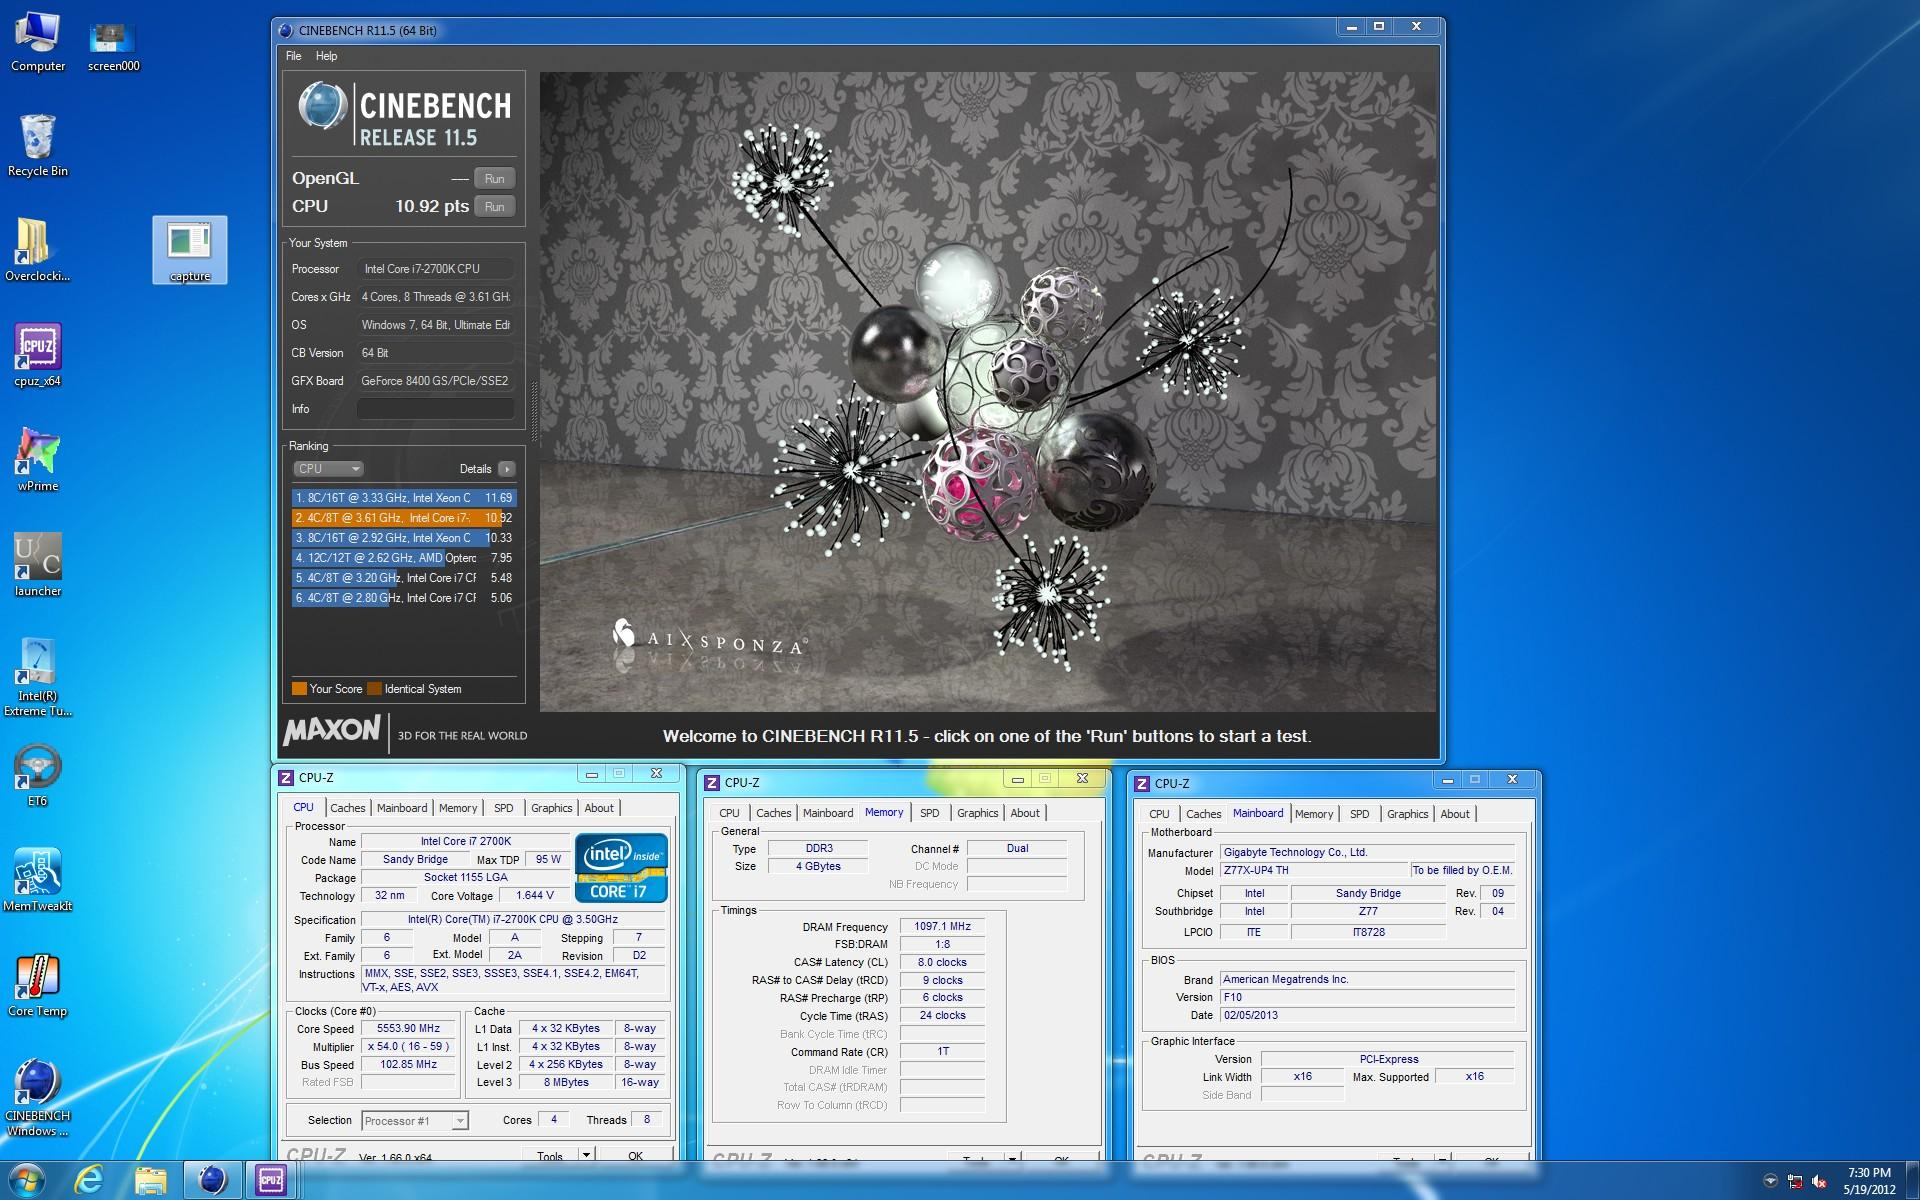Click the CPU-Z window title icon in the Memory window
Image resolution: width=1920 pixels, height=1200 pixels.
[x=712, y=782]
